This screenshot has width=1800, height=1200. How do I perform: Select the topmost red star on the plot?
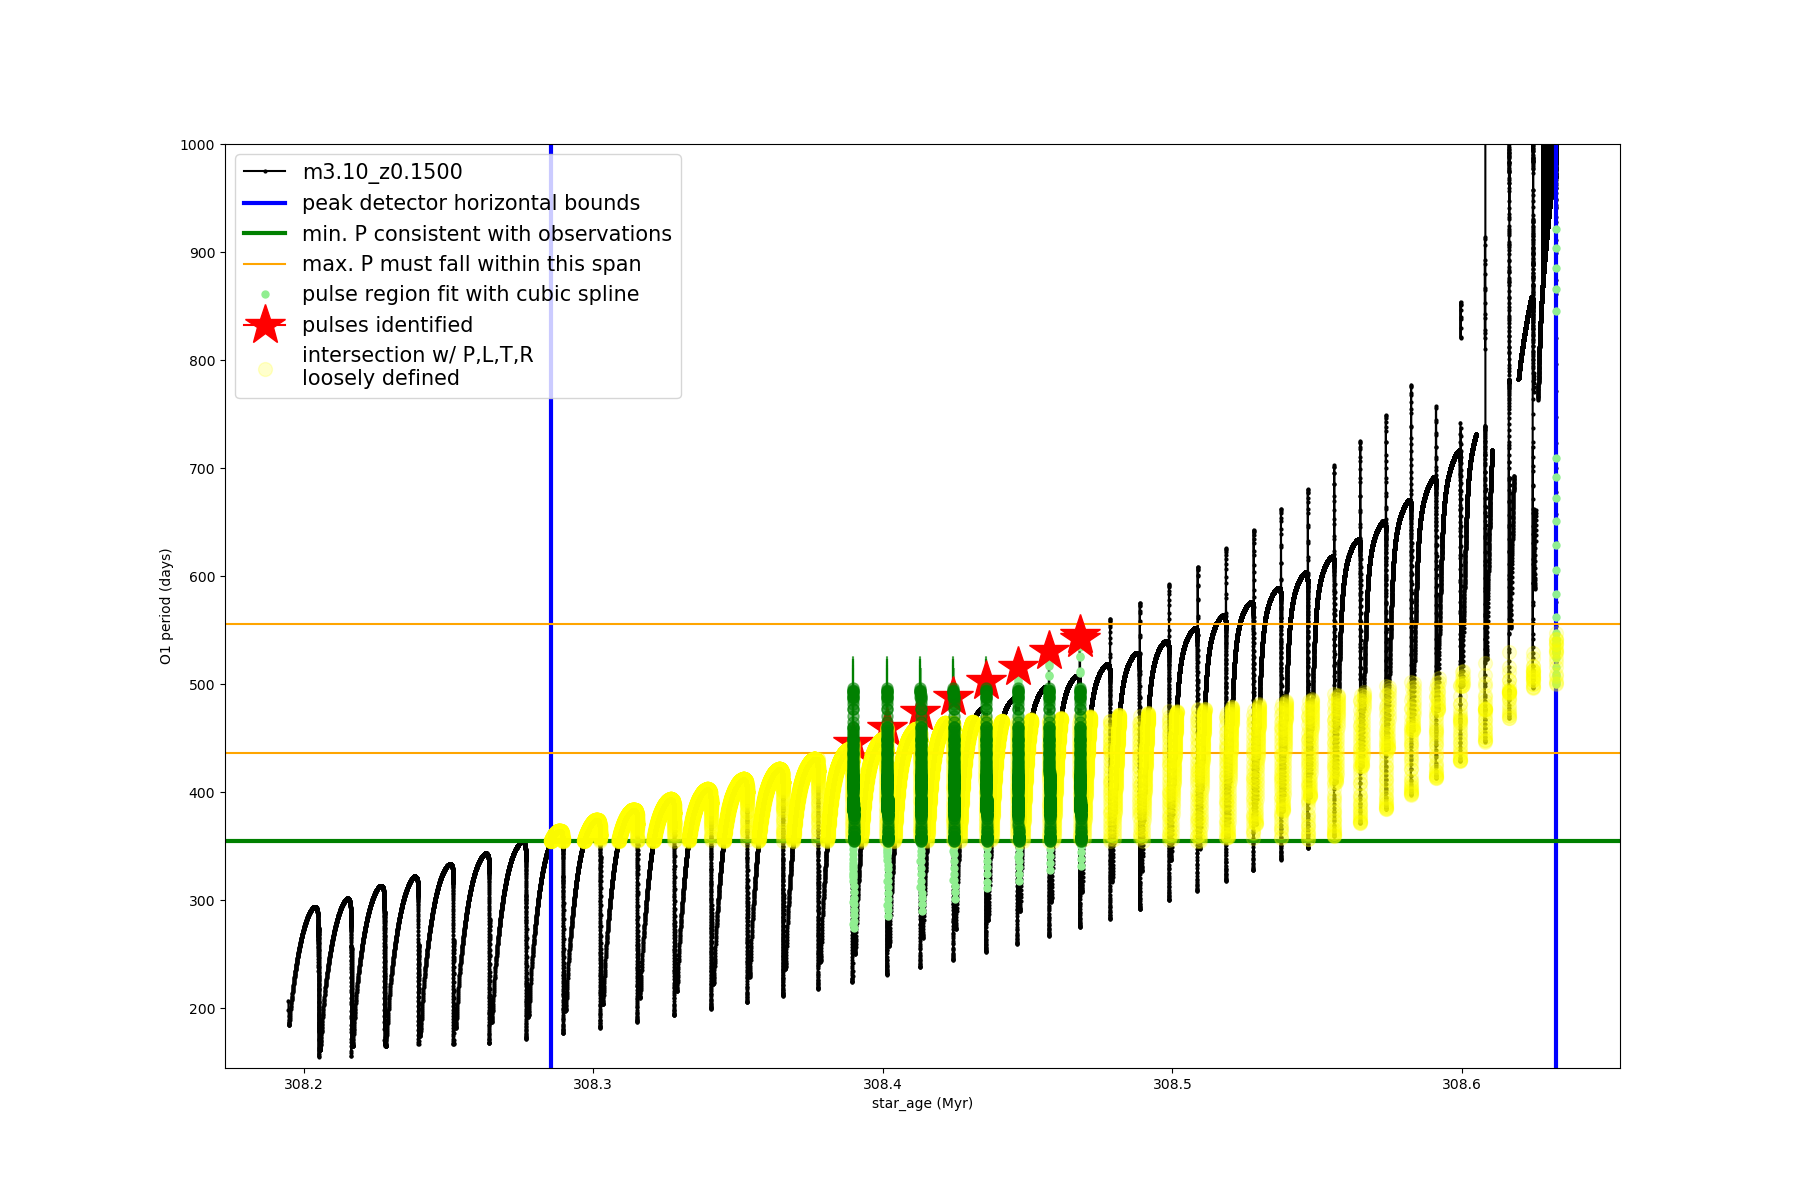click(1080, 636)
